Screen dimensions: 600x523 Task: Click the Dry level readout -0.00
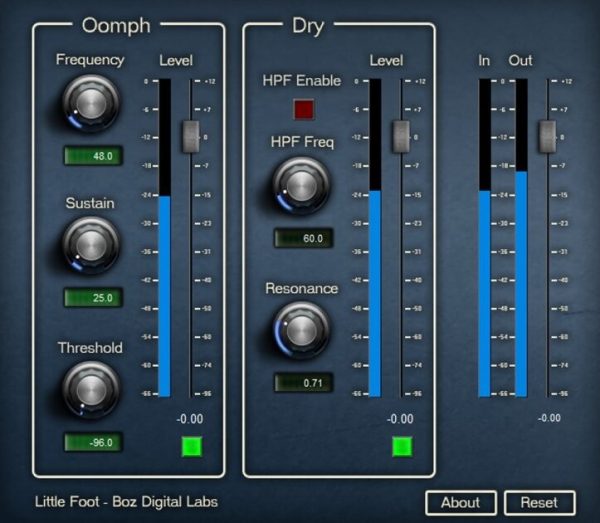400,419
